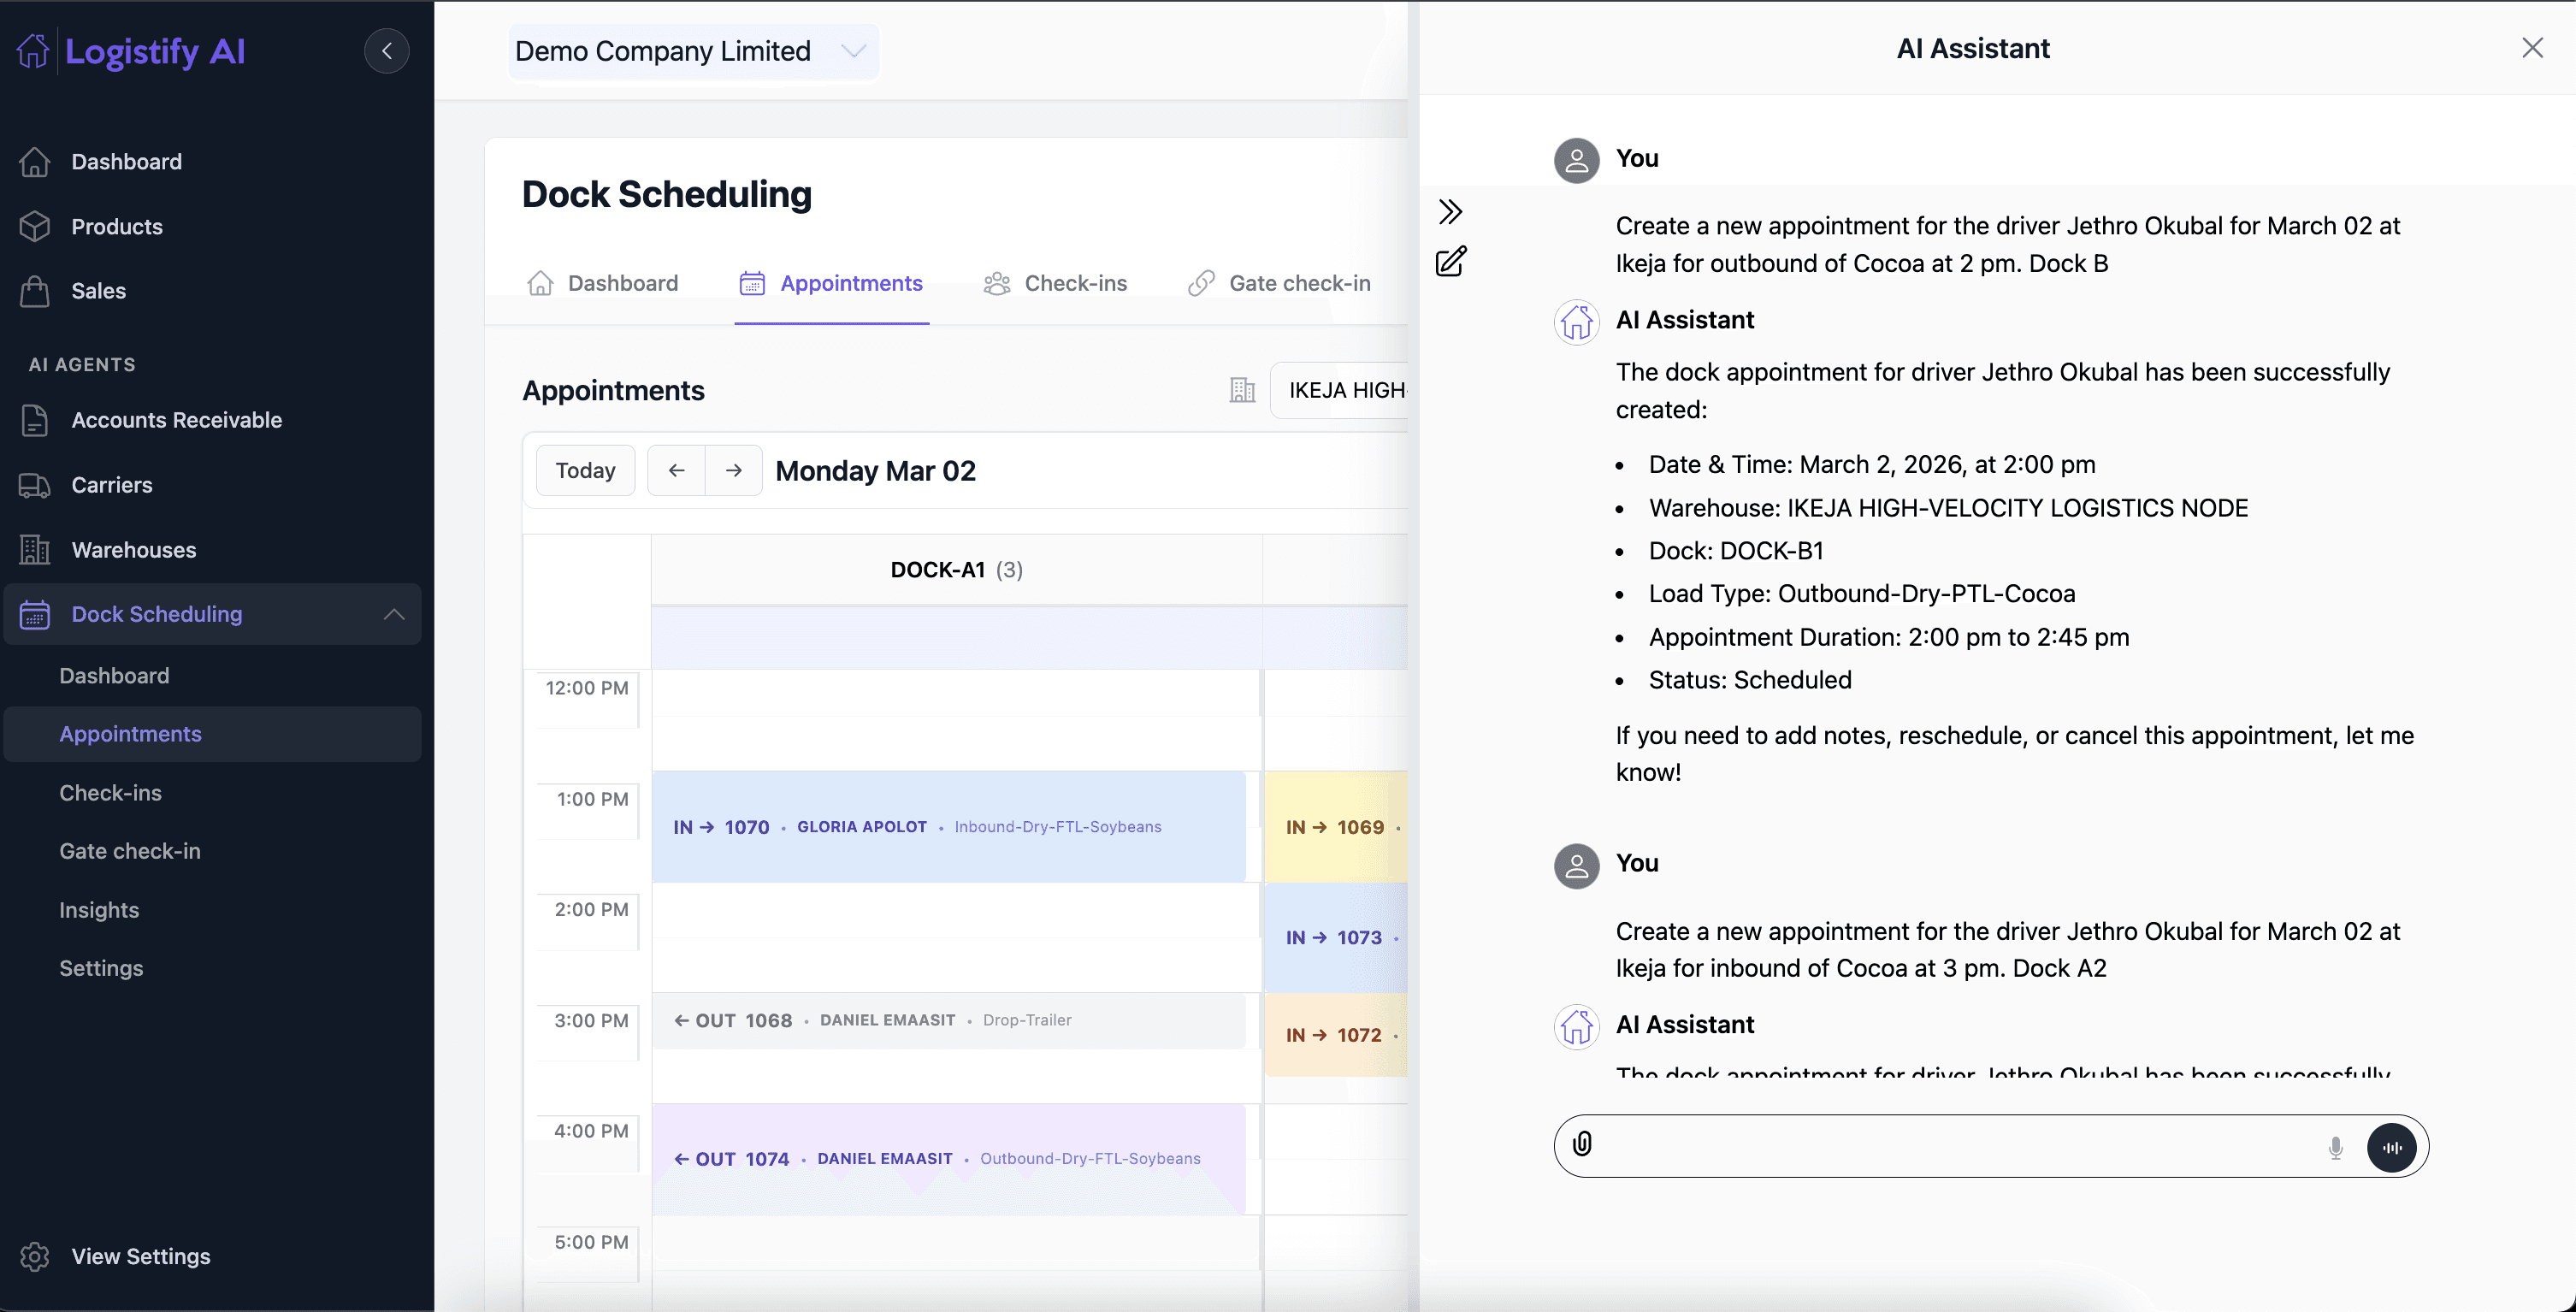
Task: Click the Logistify AI home logo icon
Action: click(x=33, y=50)
